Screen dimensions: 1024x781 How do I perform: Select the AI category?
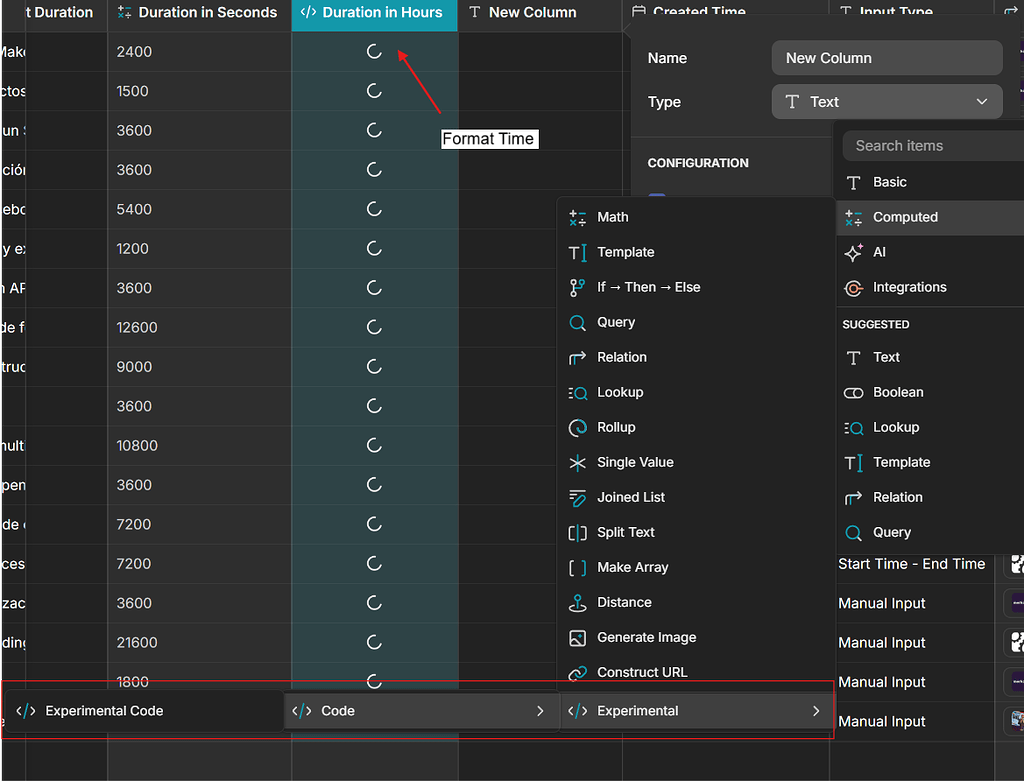pos(880,252)
